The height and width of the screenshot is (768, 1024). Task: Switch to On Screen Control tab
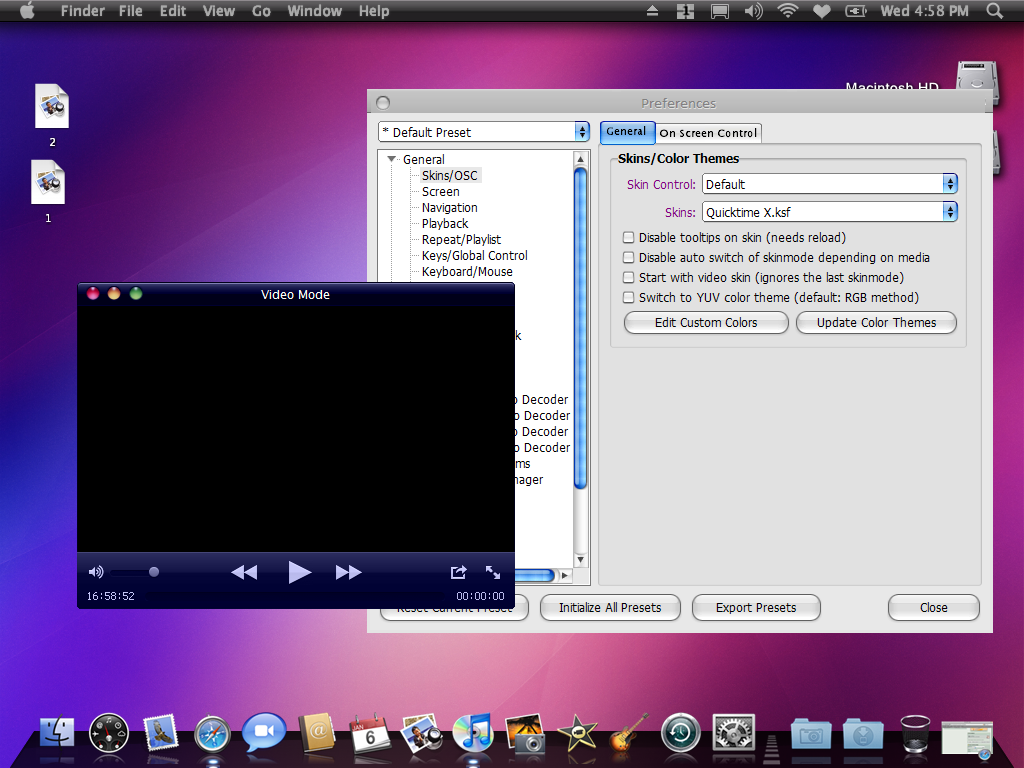[708, 133]
